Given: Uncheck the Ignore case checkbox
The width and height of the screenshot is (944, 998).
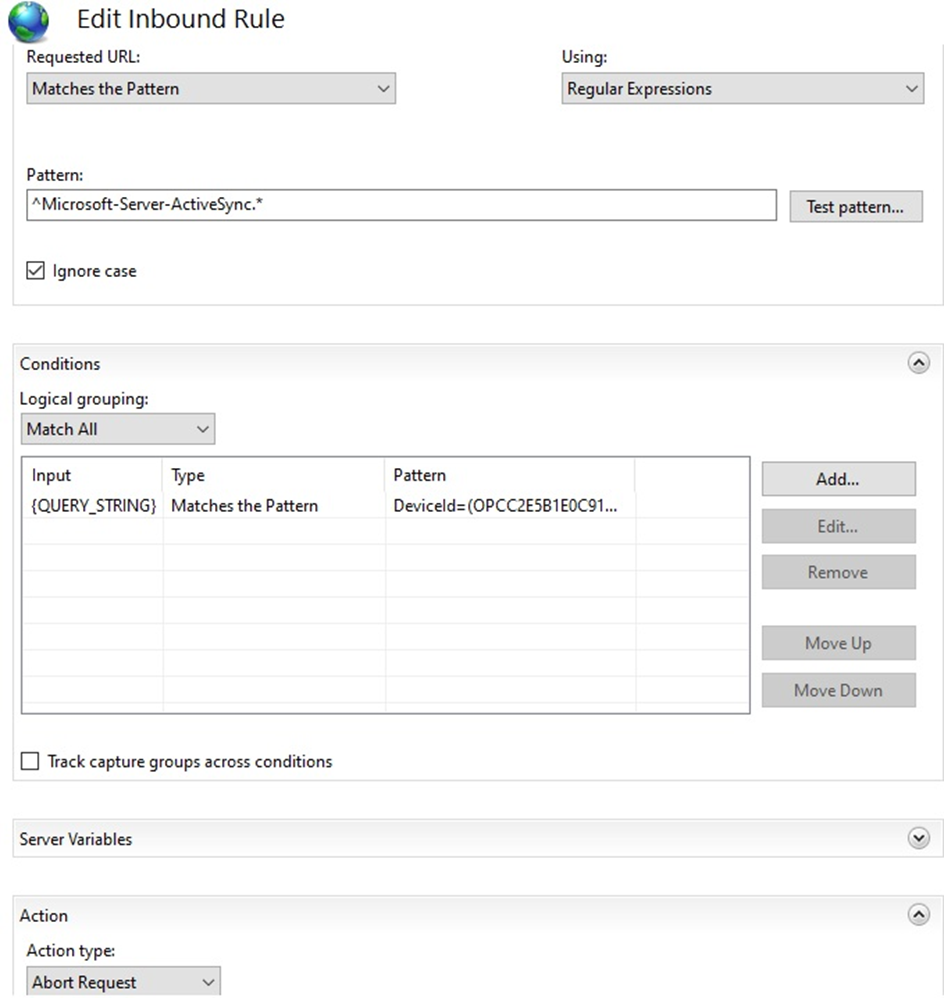Looking at the screenshot, I should (x=36, y=271).
